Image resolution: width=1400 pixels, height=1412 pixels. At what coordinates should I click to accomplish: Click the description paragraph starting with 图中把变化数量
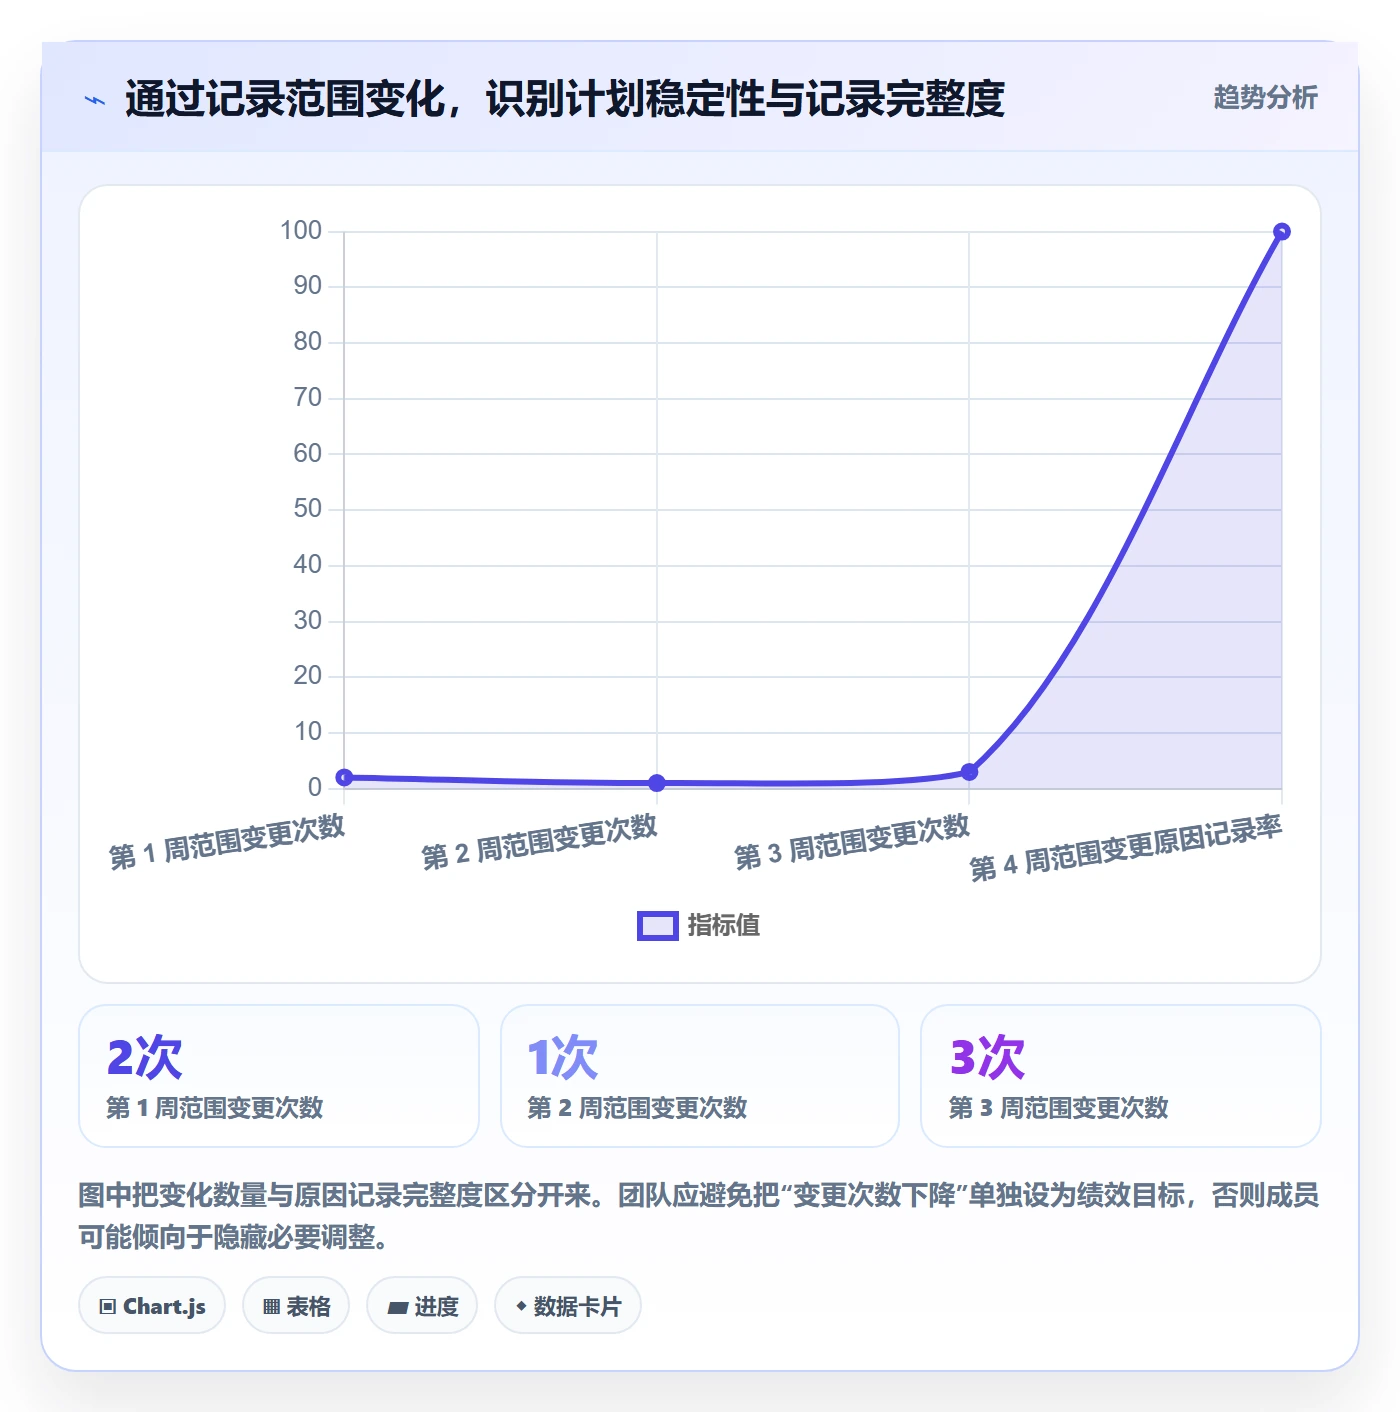click(x=699, y=1216)
